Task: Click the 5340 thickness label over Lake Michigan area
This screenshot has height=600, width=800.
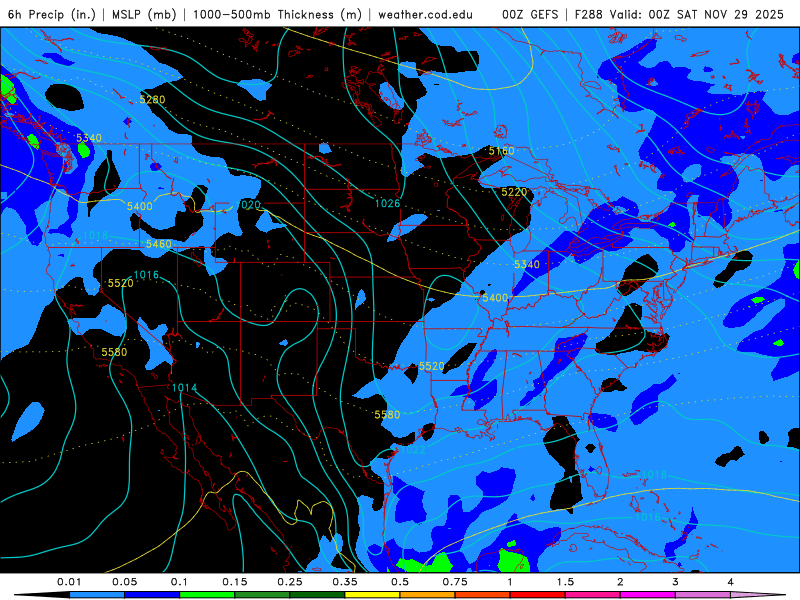Action: pyautogui.click(x=527, y=264)
